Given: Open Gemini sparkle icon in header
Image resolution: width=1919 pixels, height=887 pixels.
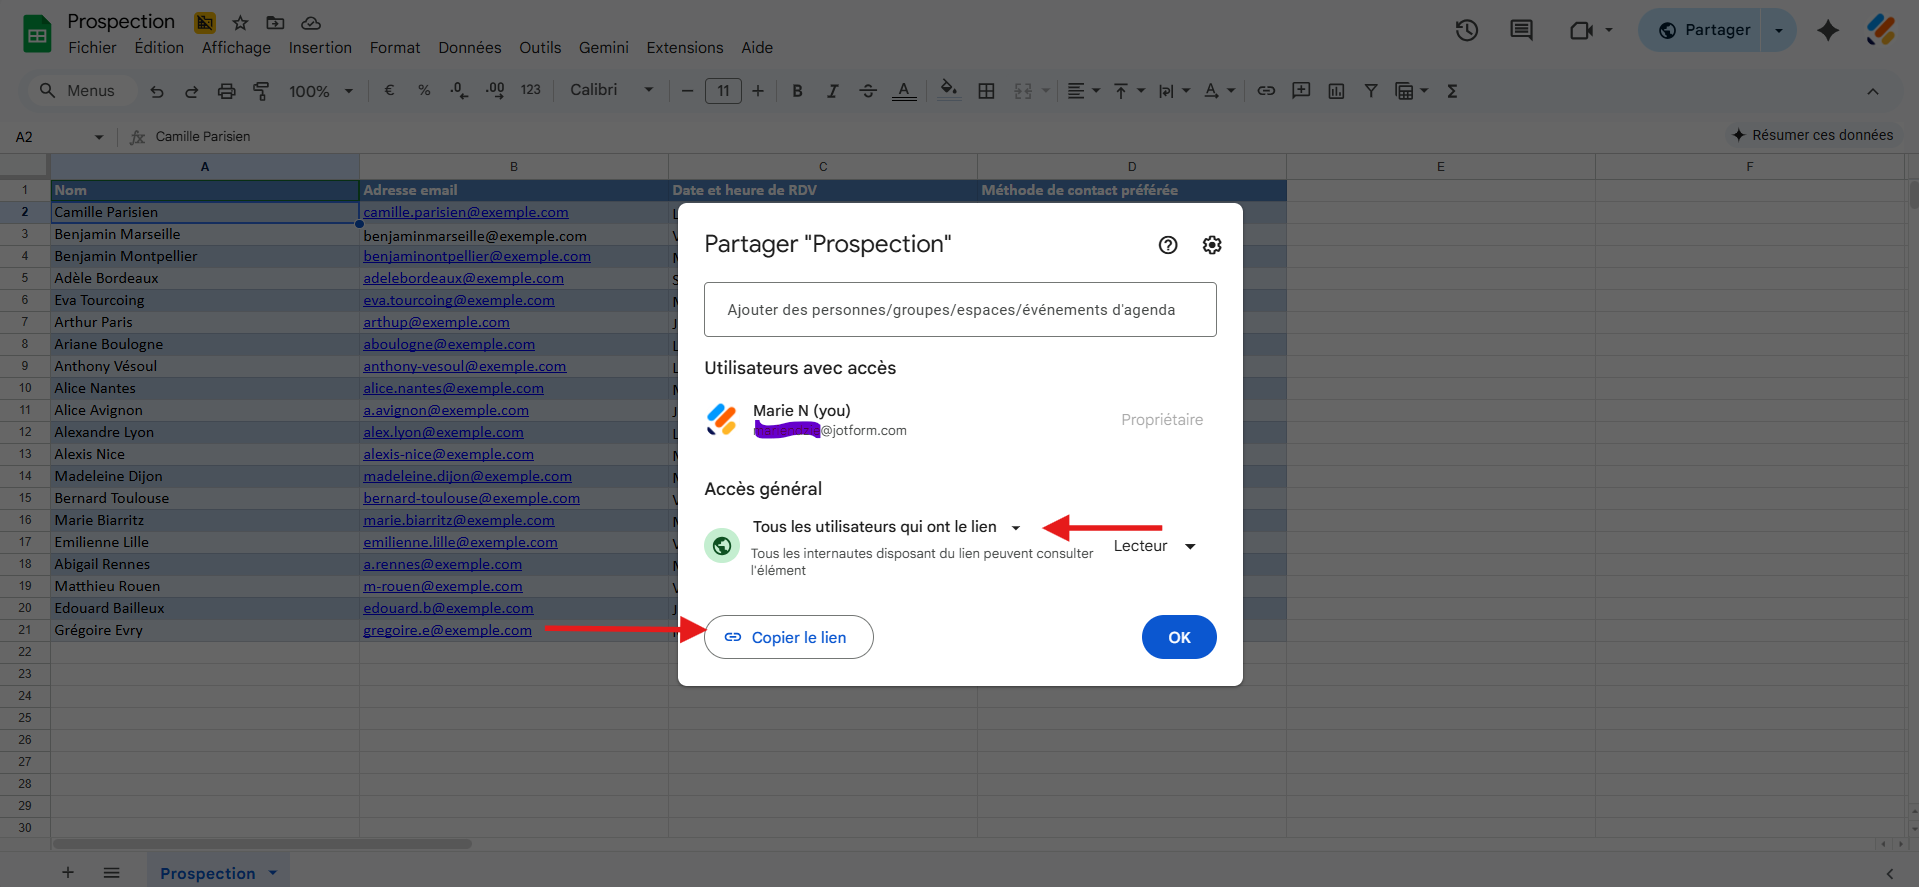Looking at the screenshot, I should (1828, 30).
